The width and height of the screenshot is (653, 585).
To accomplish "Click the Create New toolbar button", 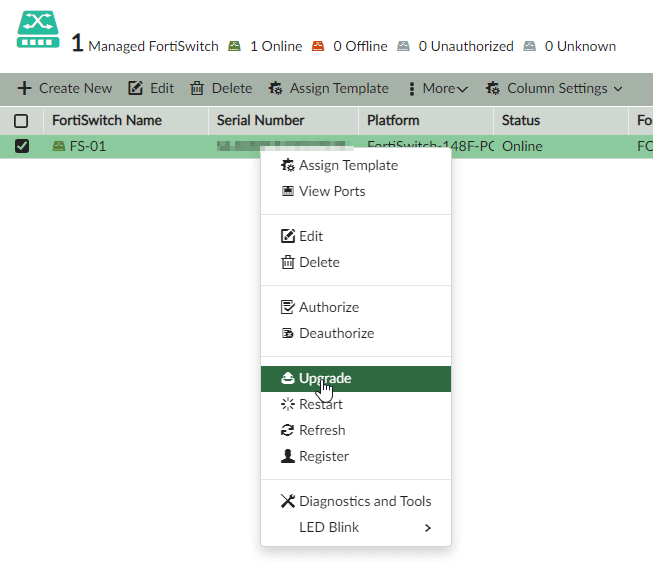I will coord(65,88).
